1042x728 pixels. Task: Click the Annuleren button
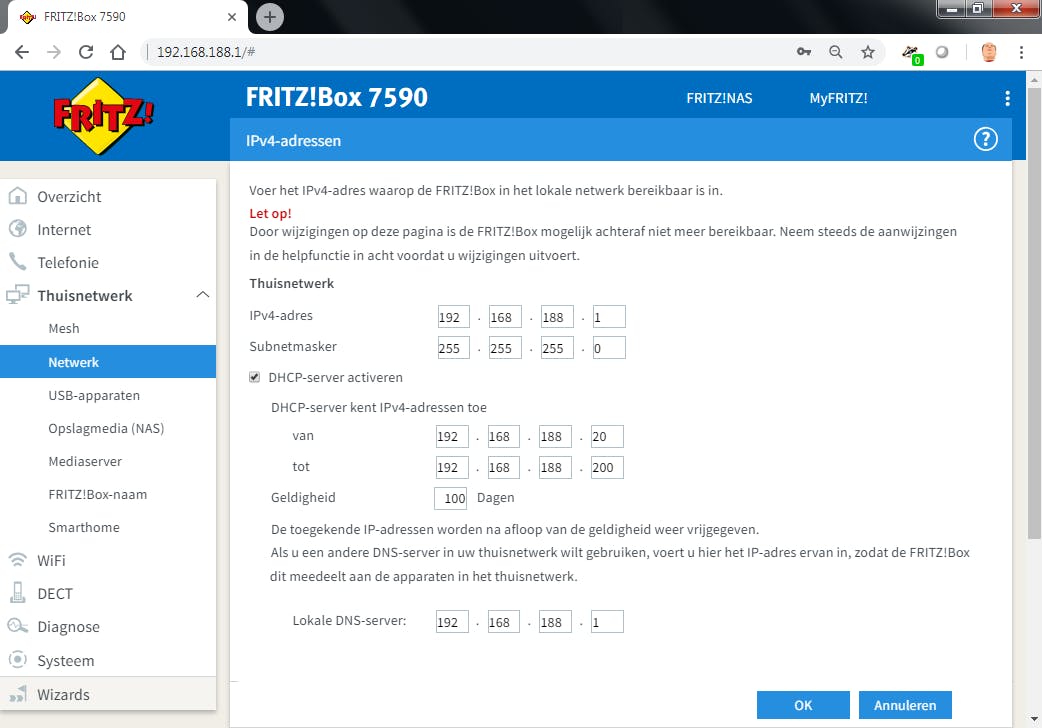point(905,705)
